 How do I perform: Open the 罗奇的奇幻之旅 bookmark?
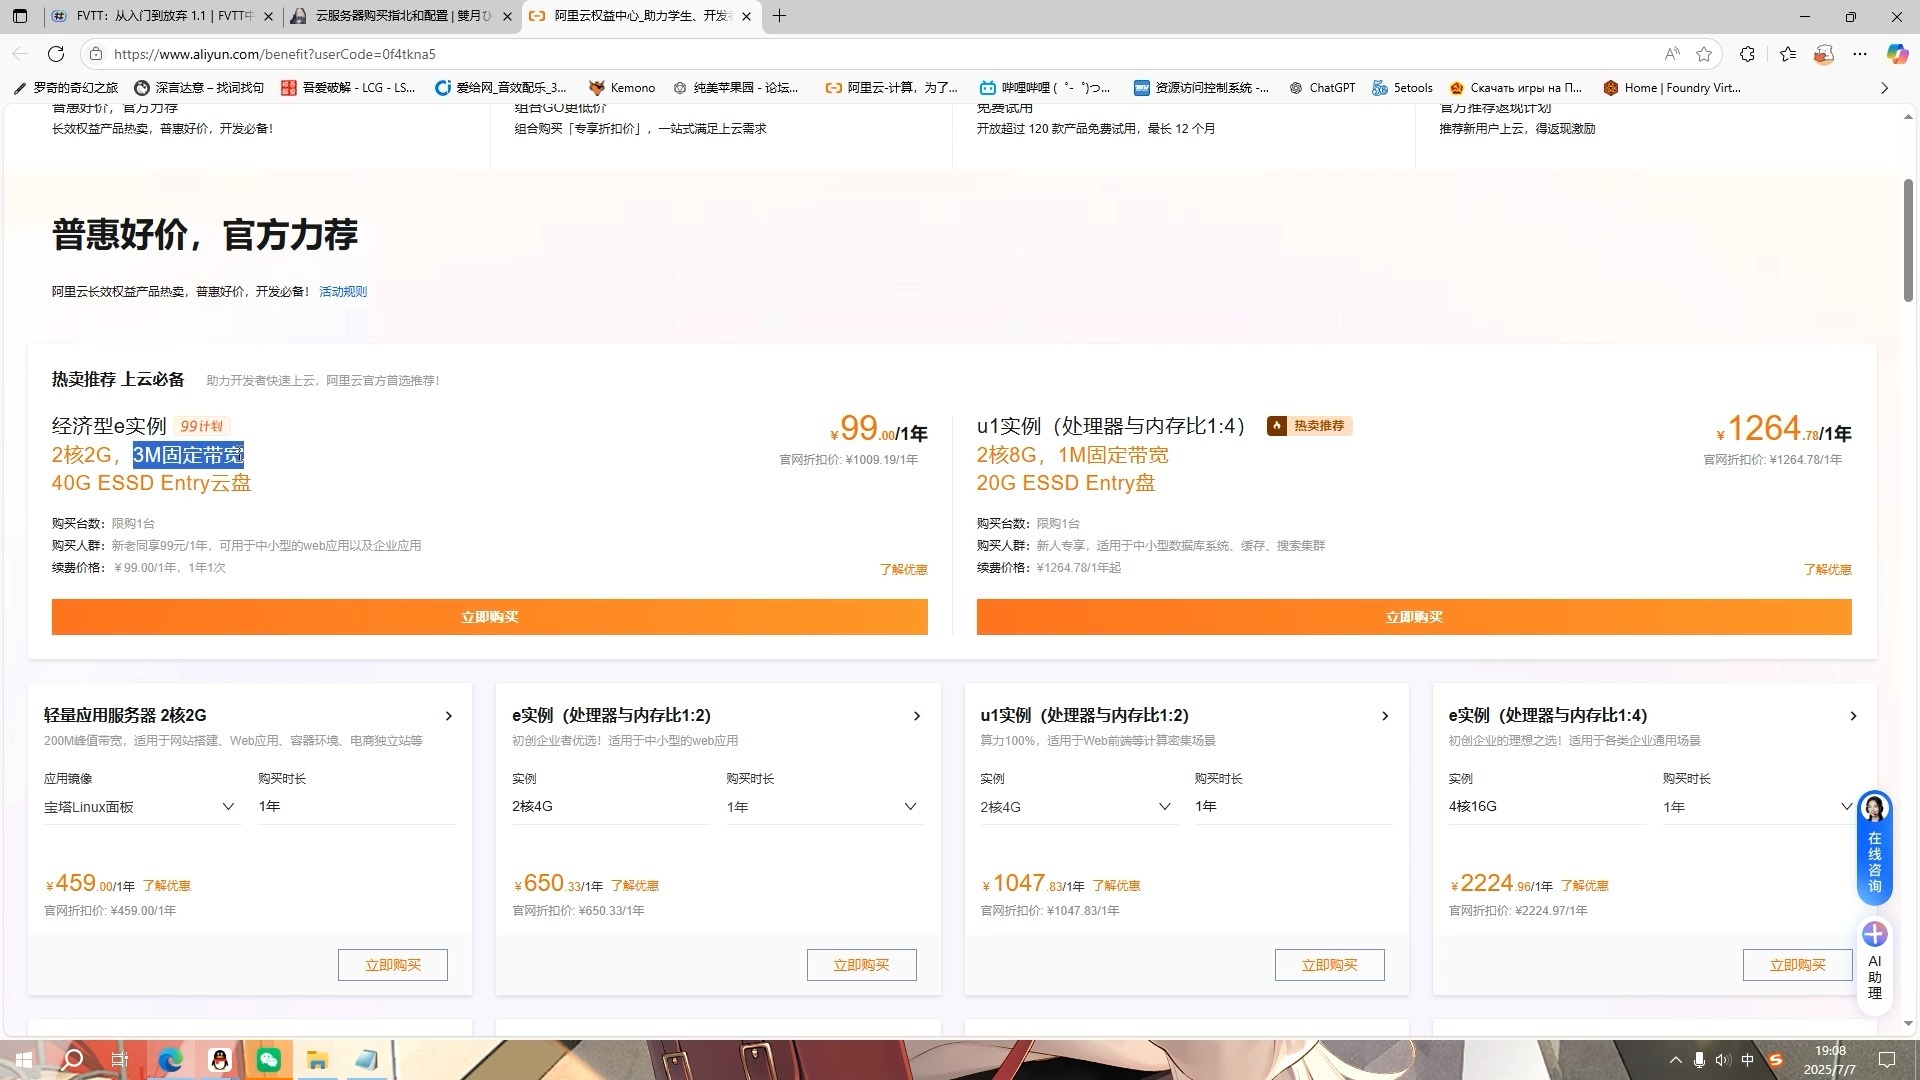65,88
